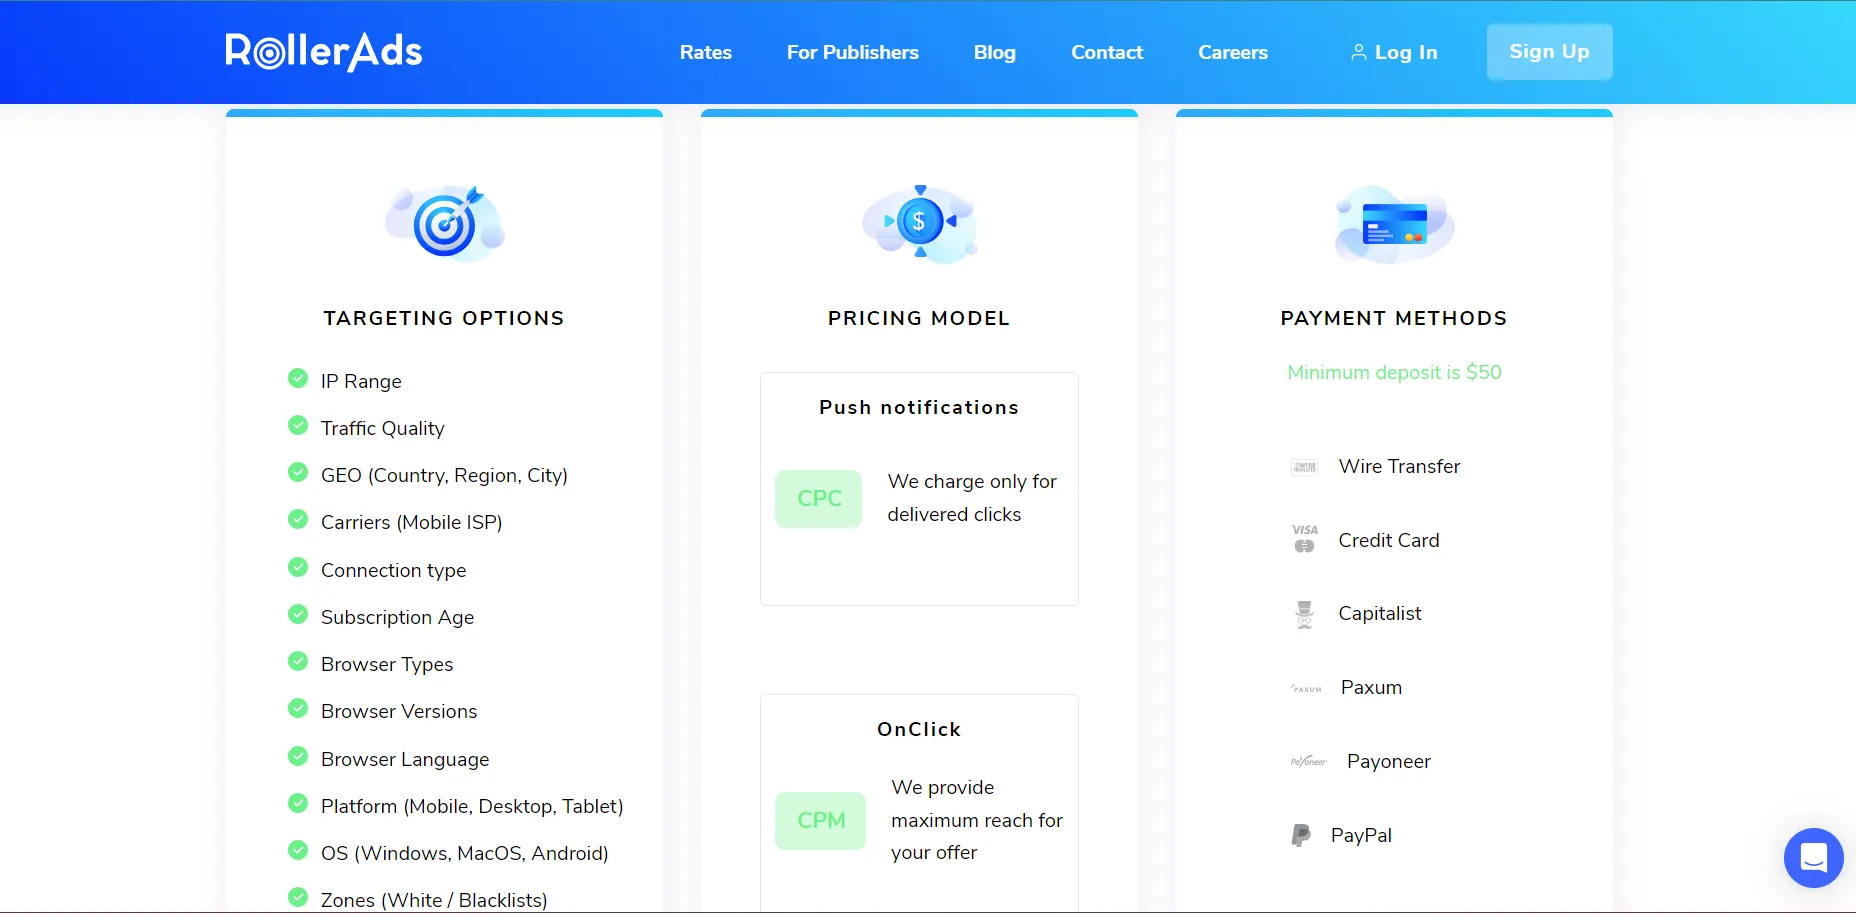Viewport: 1856px width, 913px height.
Task: Click the RollerAds logo
Action: tap(324, 51)
